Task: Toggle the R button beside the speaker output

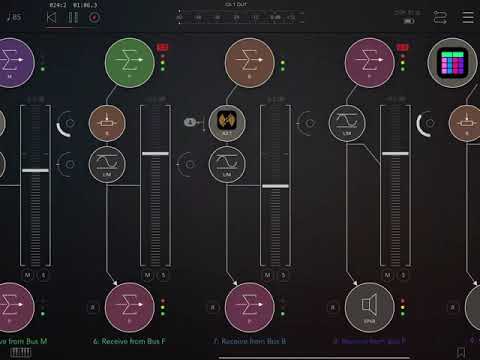Action: pyautogui.click(x=333, y=307)
